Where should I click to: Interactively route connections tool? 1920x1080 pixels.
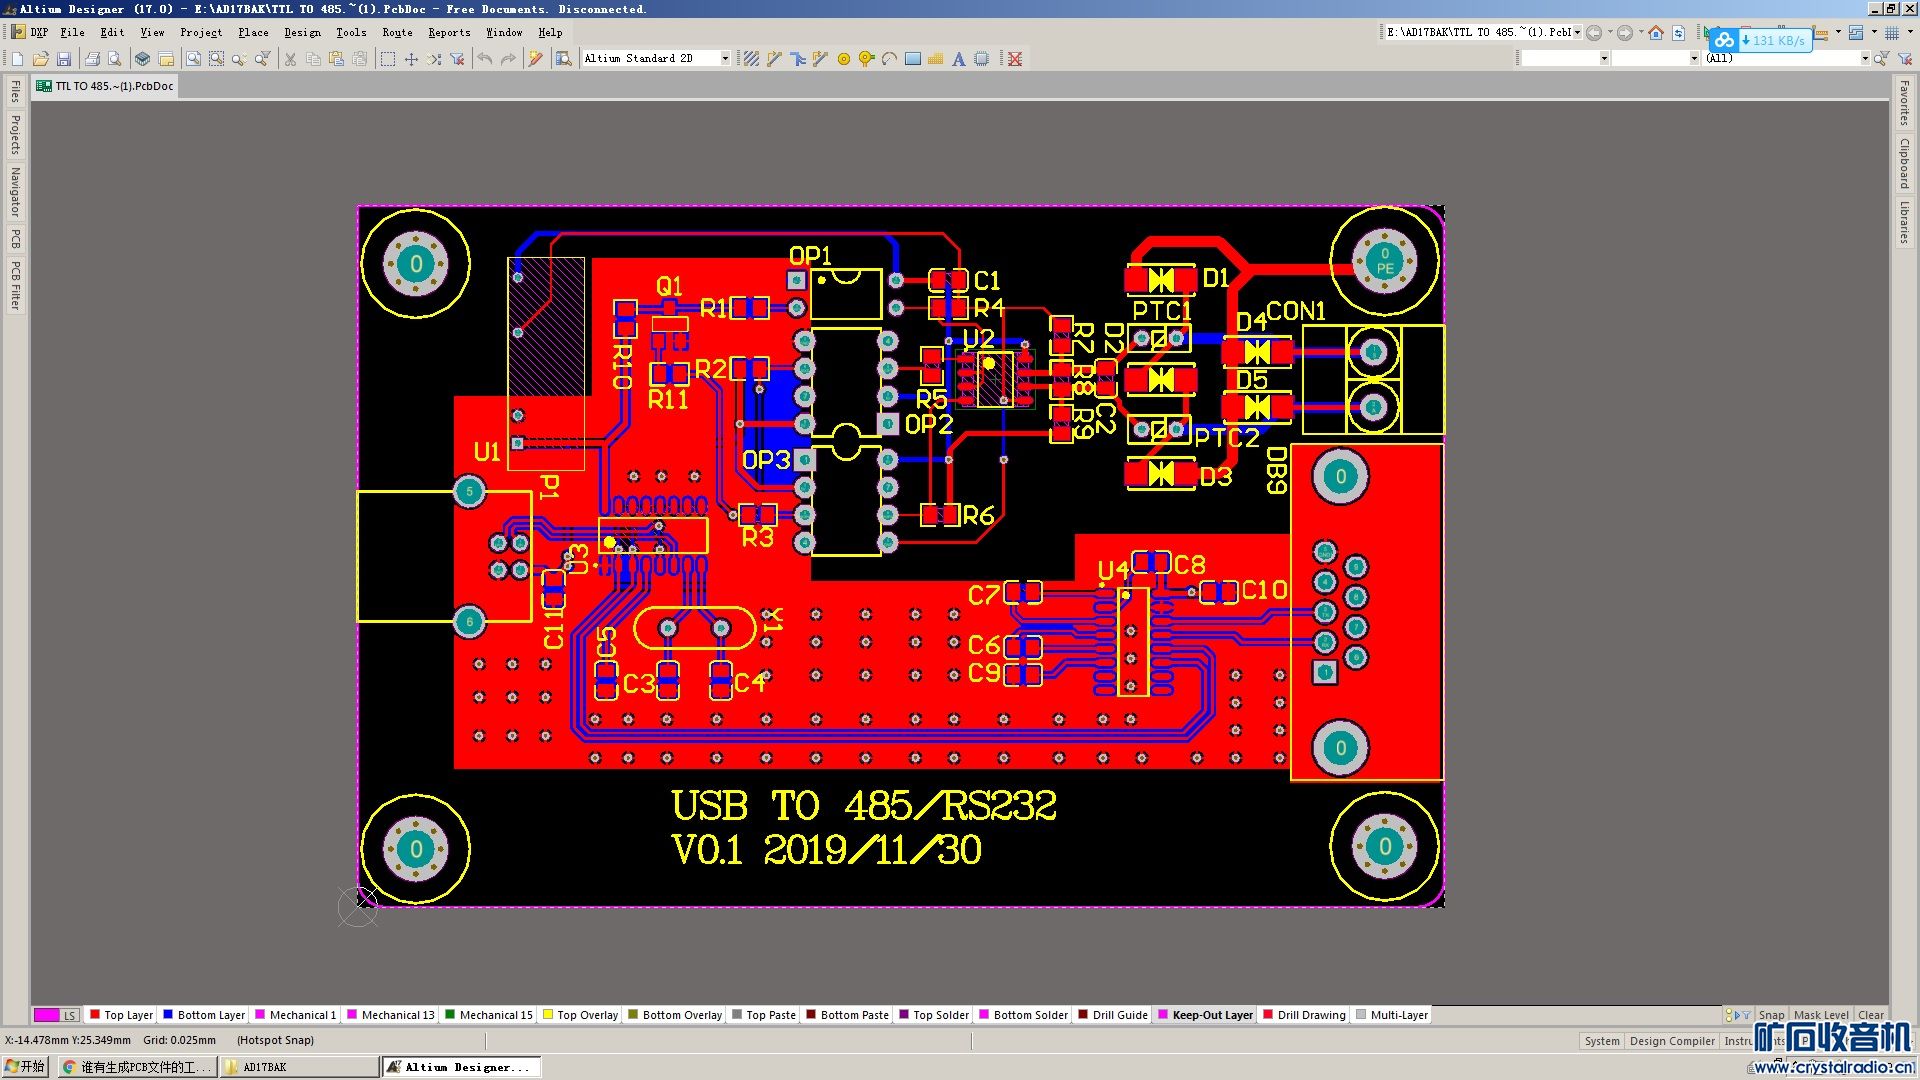pyautogui.click(x=774, y=59)
